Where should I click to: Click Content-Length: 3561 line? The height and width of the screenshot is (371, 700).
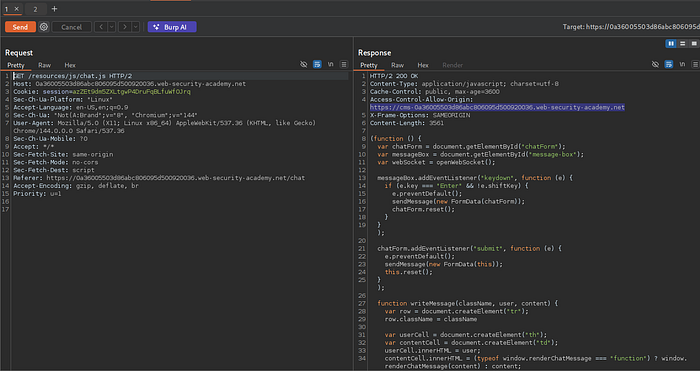[x=407, y=123]
